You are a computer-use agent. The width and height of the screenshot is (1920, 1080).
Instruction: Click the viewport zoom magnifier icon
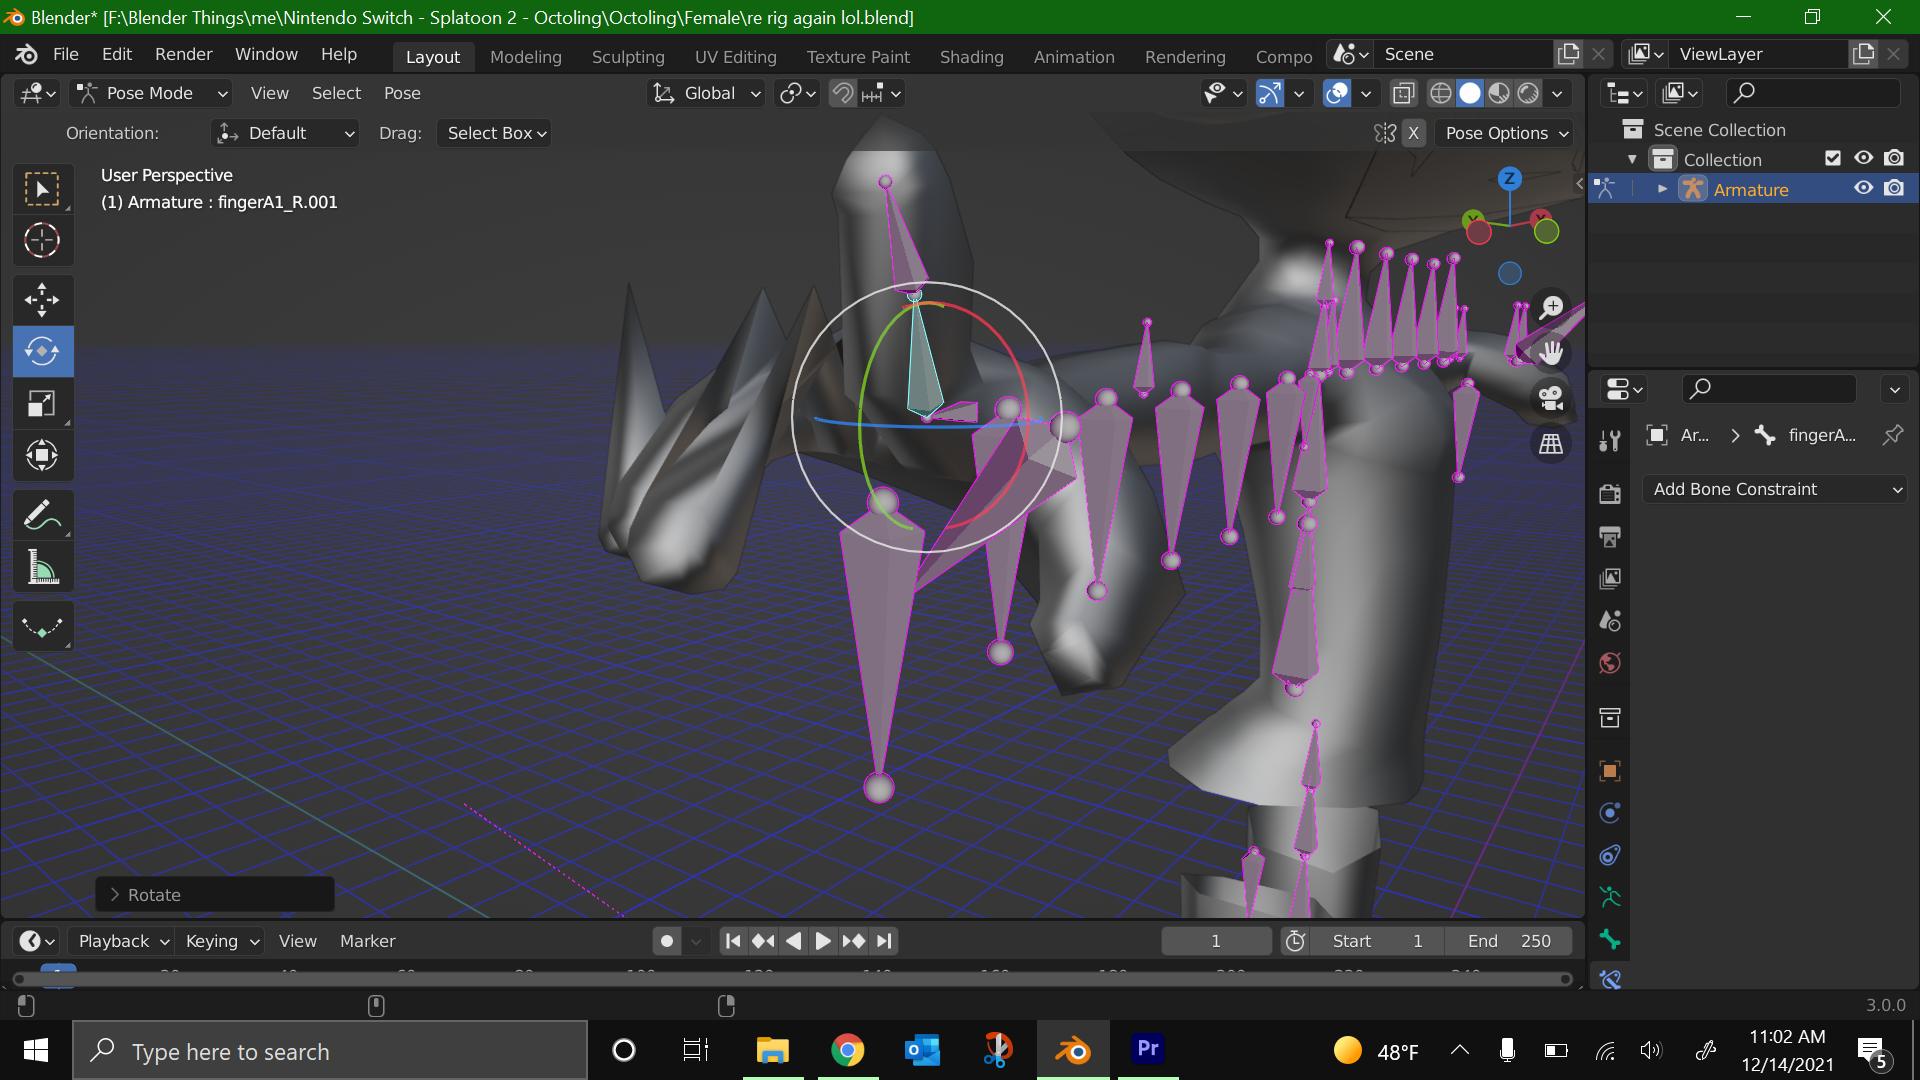pos(1551,307)
